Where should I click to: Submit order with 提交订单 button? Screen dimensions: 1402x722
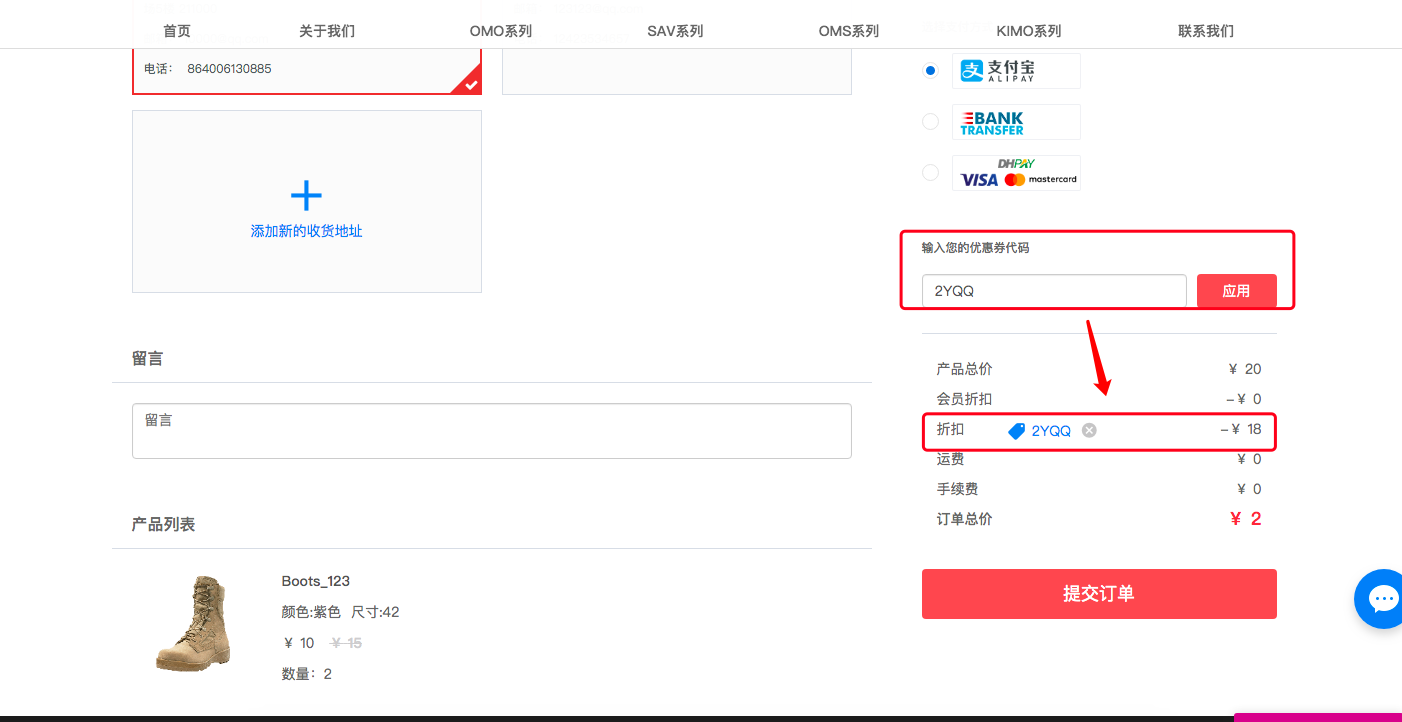1099,594
